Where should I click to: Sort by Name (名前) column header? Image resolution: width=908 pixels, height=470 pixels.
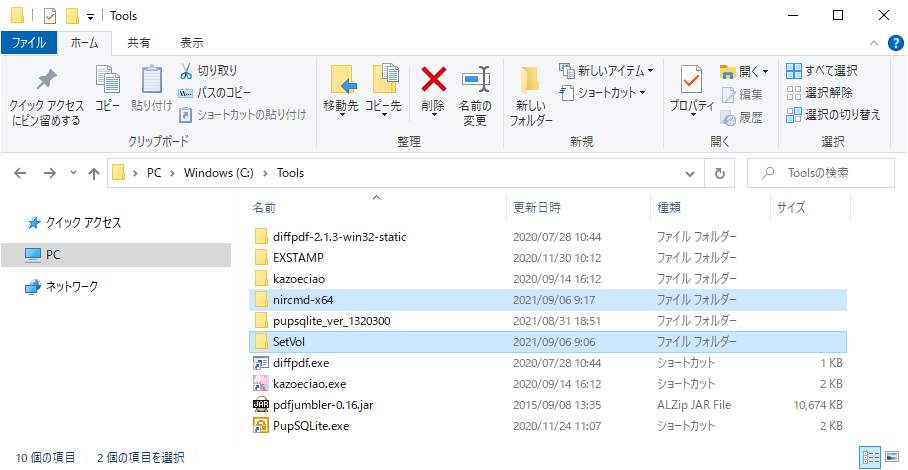[377, 207]
